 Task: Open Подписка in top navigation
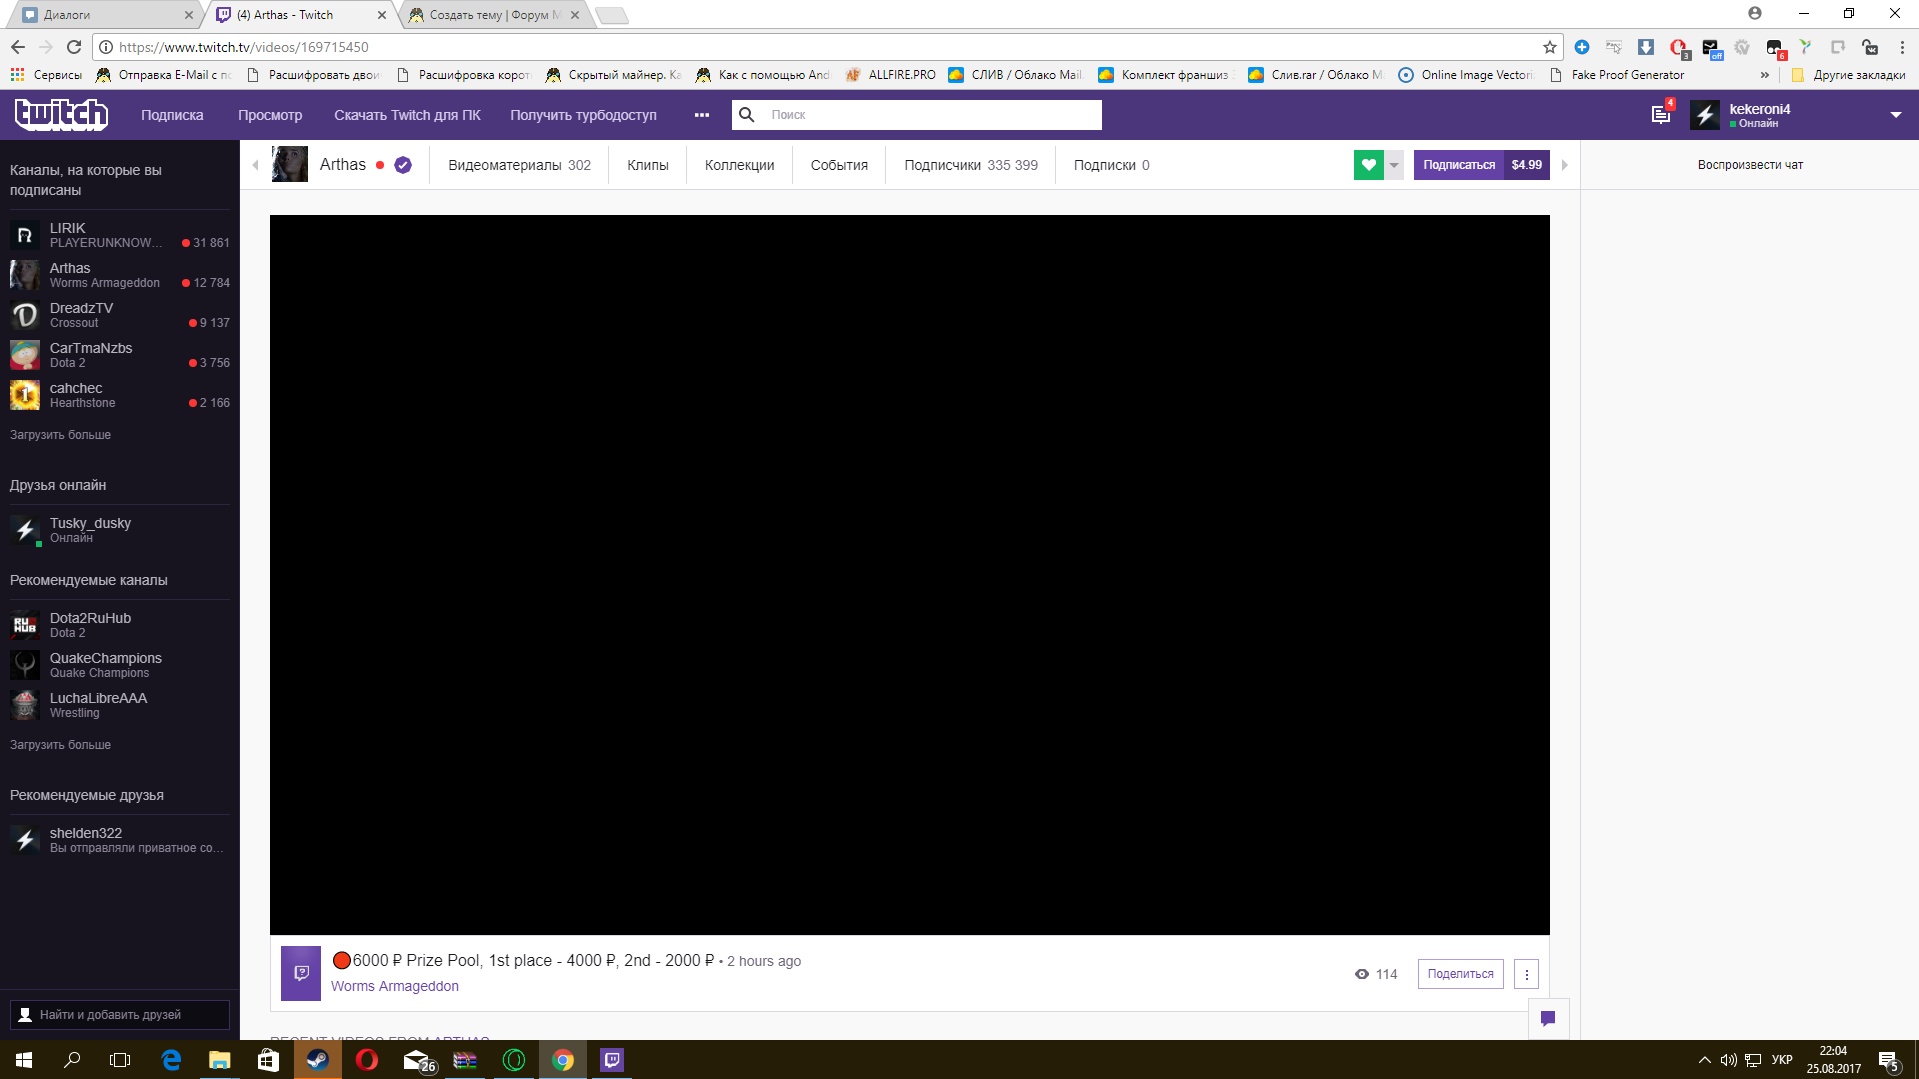pos(172,115)
